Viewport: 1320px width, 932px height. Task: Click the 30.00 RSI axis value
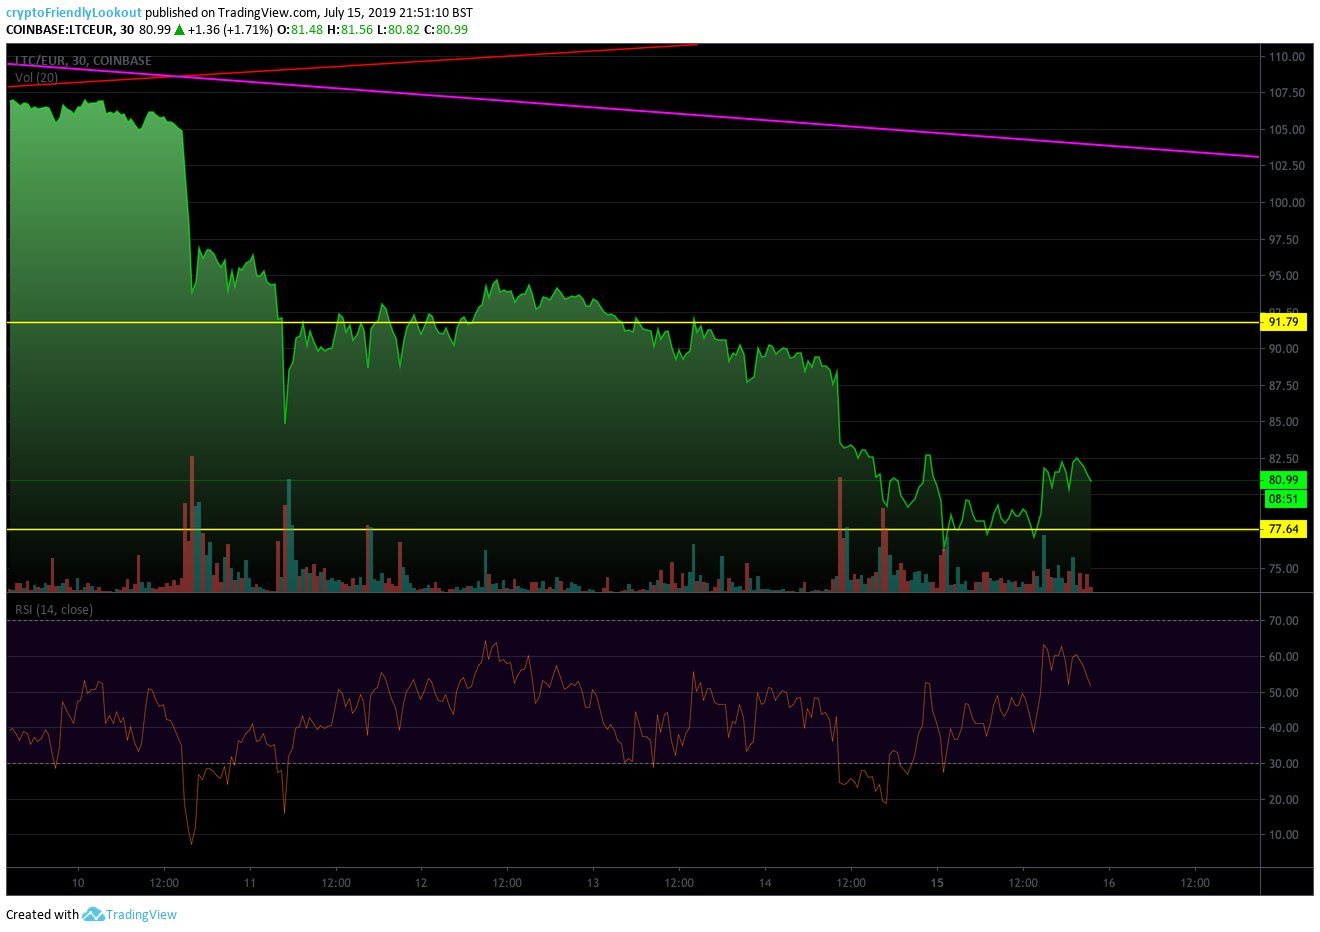(1284, 764)
